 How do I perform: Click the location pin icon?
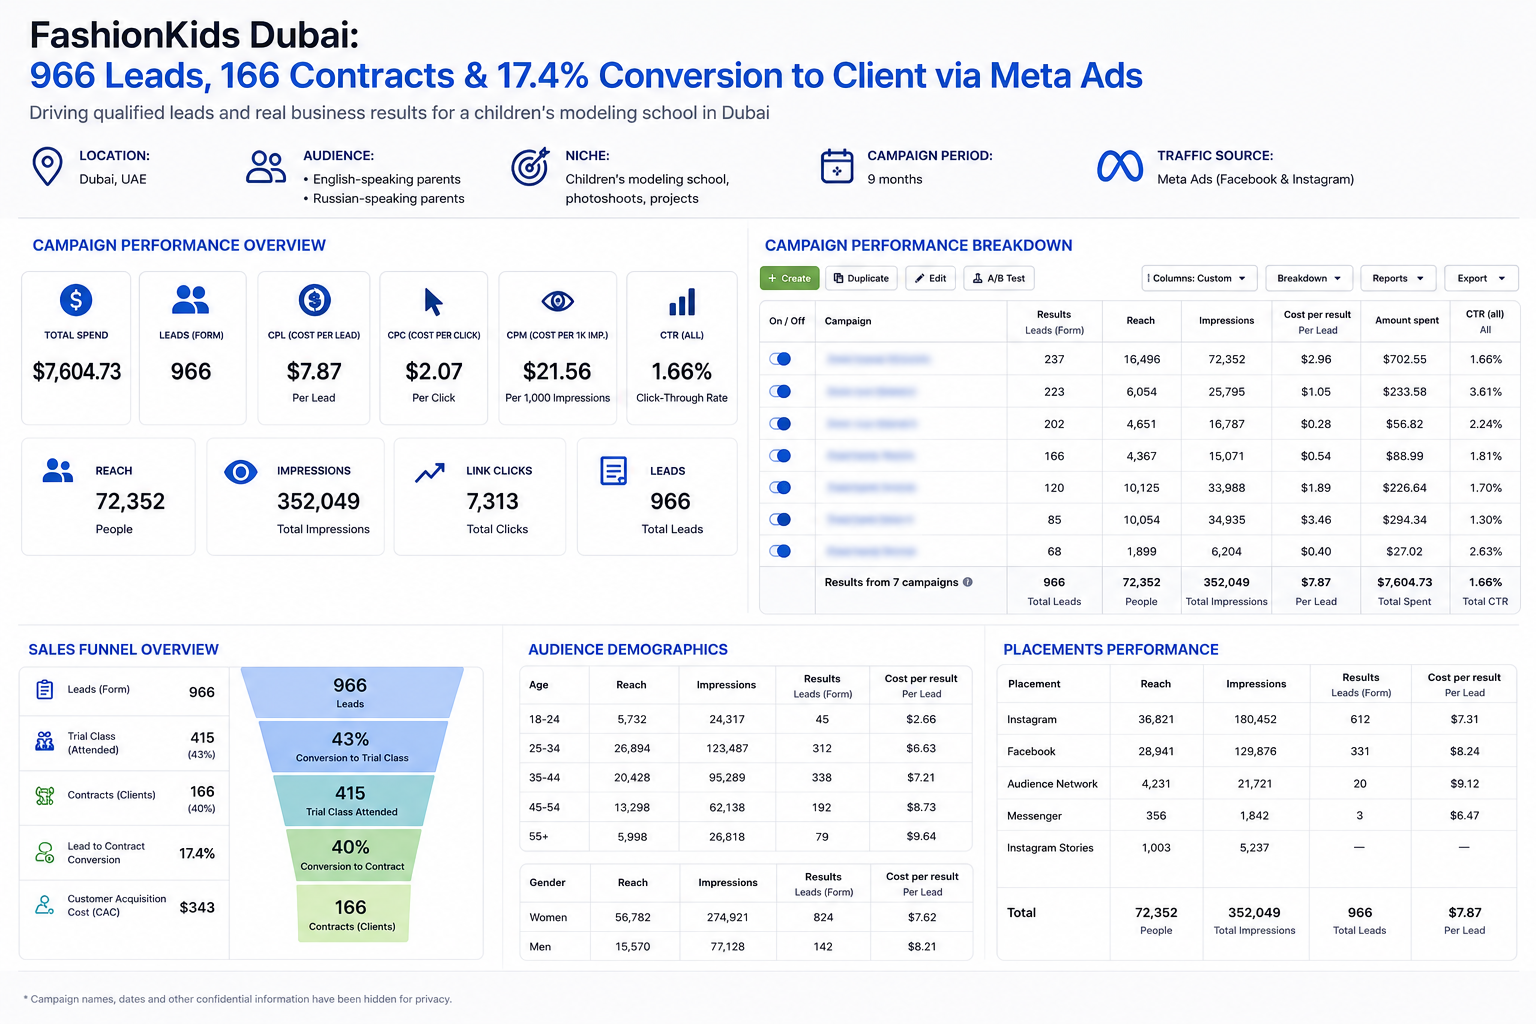pyautogui.click(x=47, y=166)
